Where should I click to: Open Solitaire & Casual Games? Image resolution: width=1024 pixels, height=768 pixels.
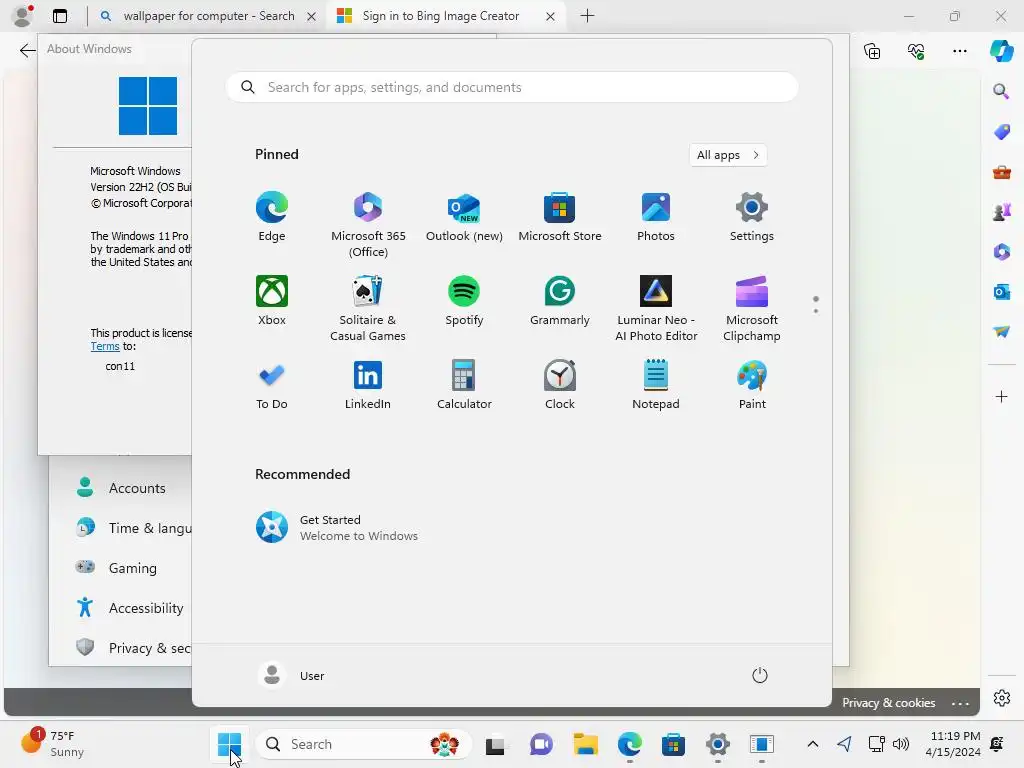(368, 308)
